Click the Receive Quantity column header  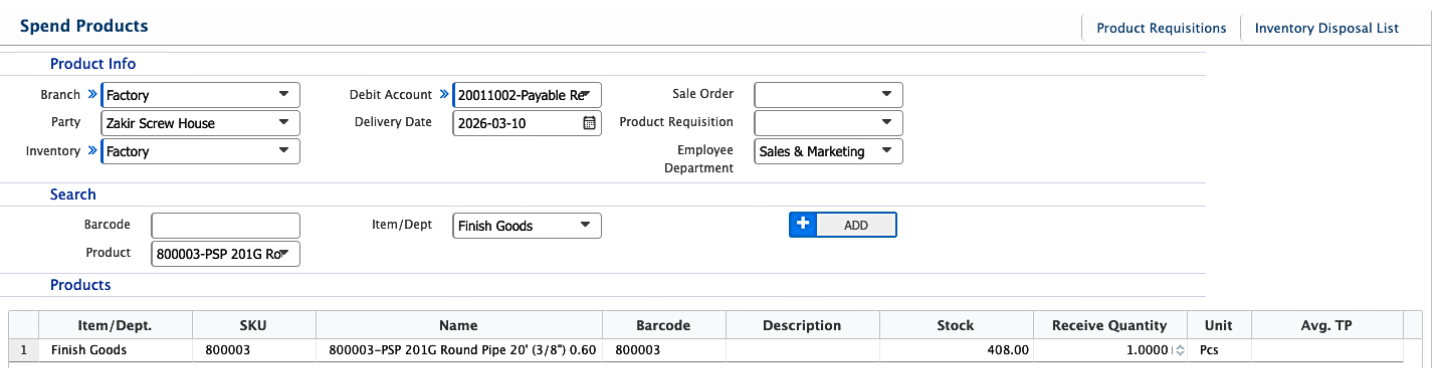coord(1109,325)
